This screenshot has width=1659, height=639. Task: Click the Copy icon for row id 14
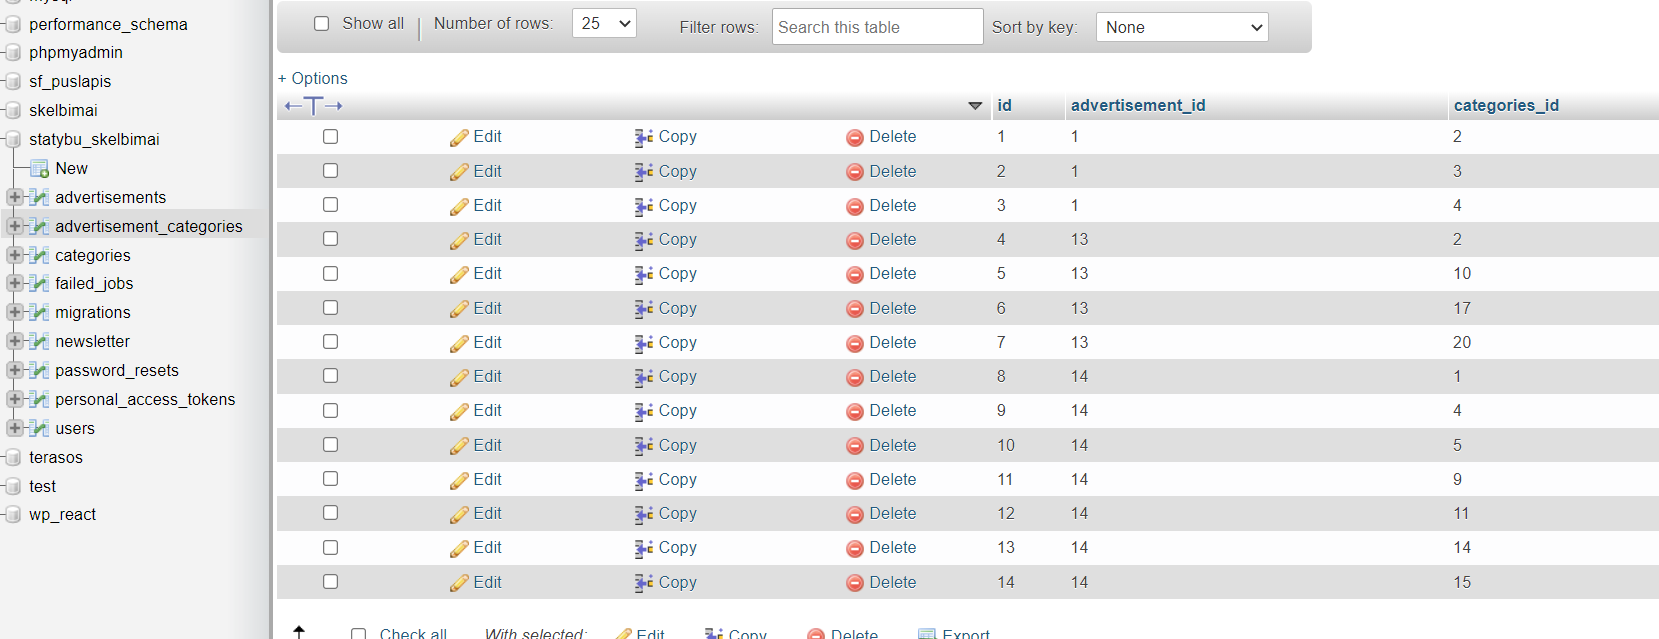[x=644, y=584]
